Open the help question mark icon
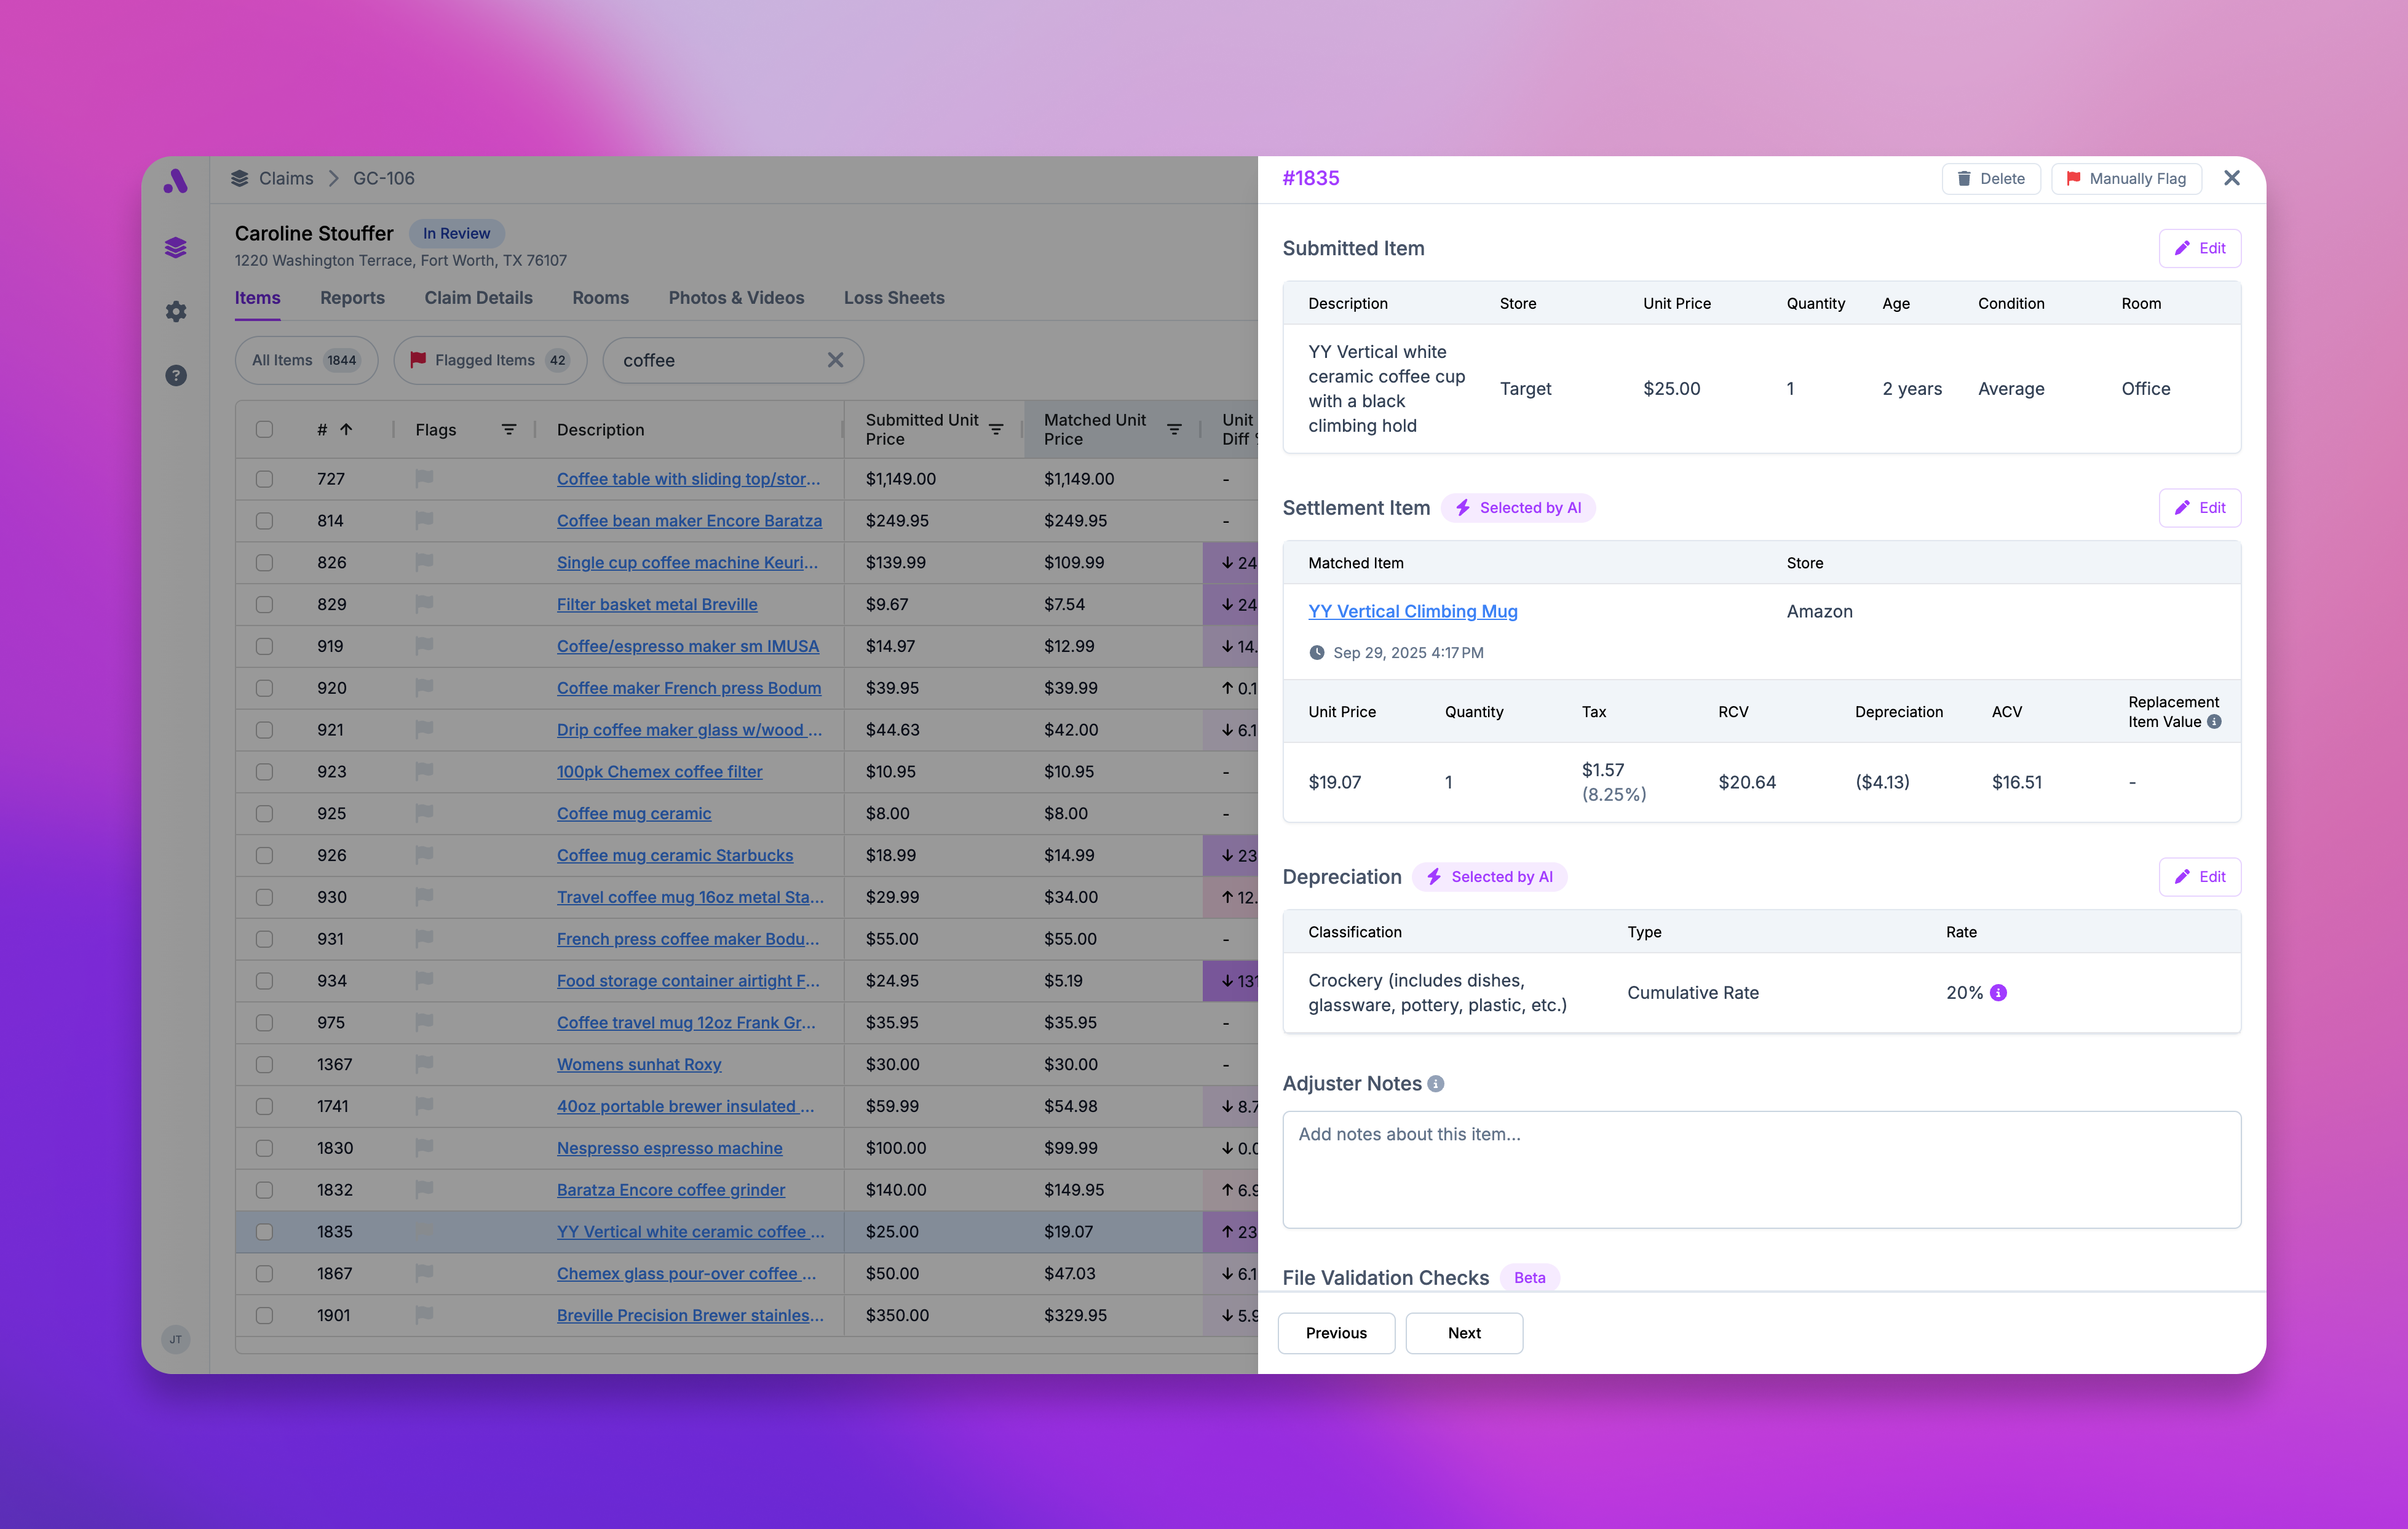Viewport: 2408px width, 1529px height. point(176,375)
